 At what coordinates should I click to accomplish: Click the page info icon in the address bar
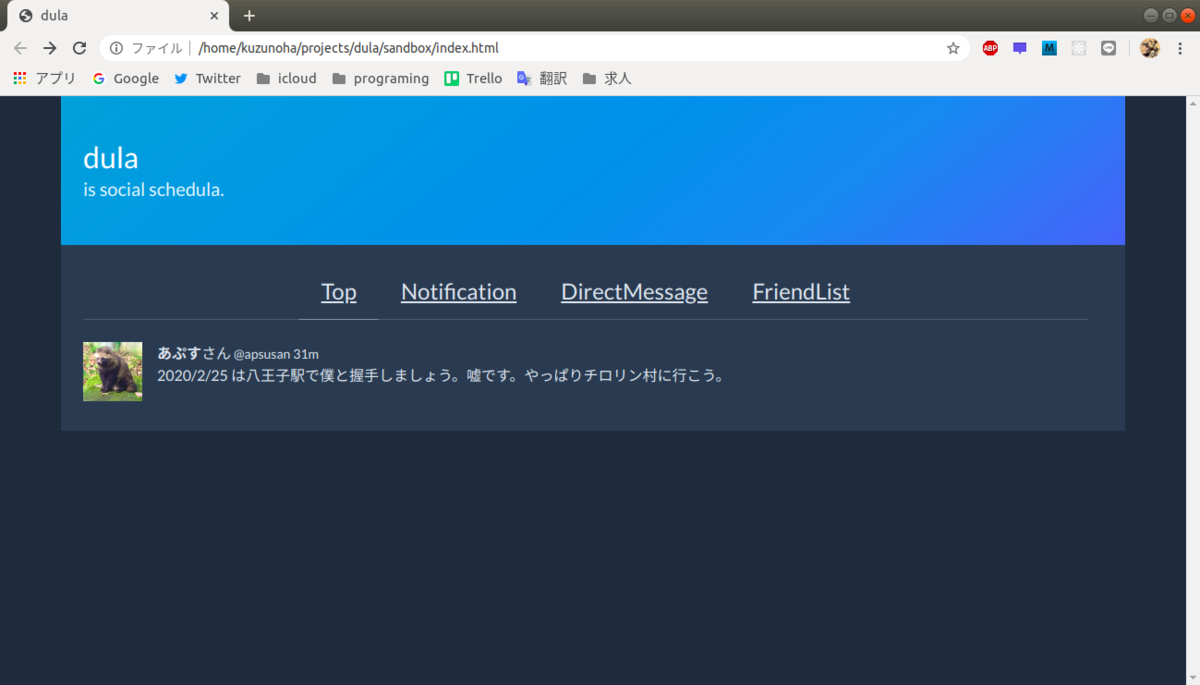(118, 47)
